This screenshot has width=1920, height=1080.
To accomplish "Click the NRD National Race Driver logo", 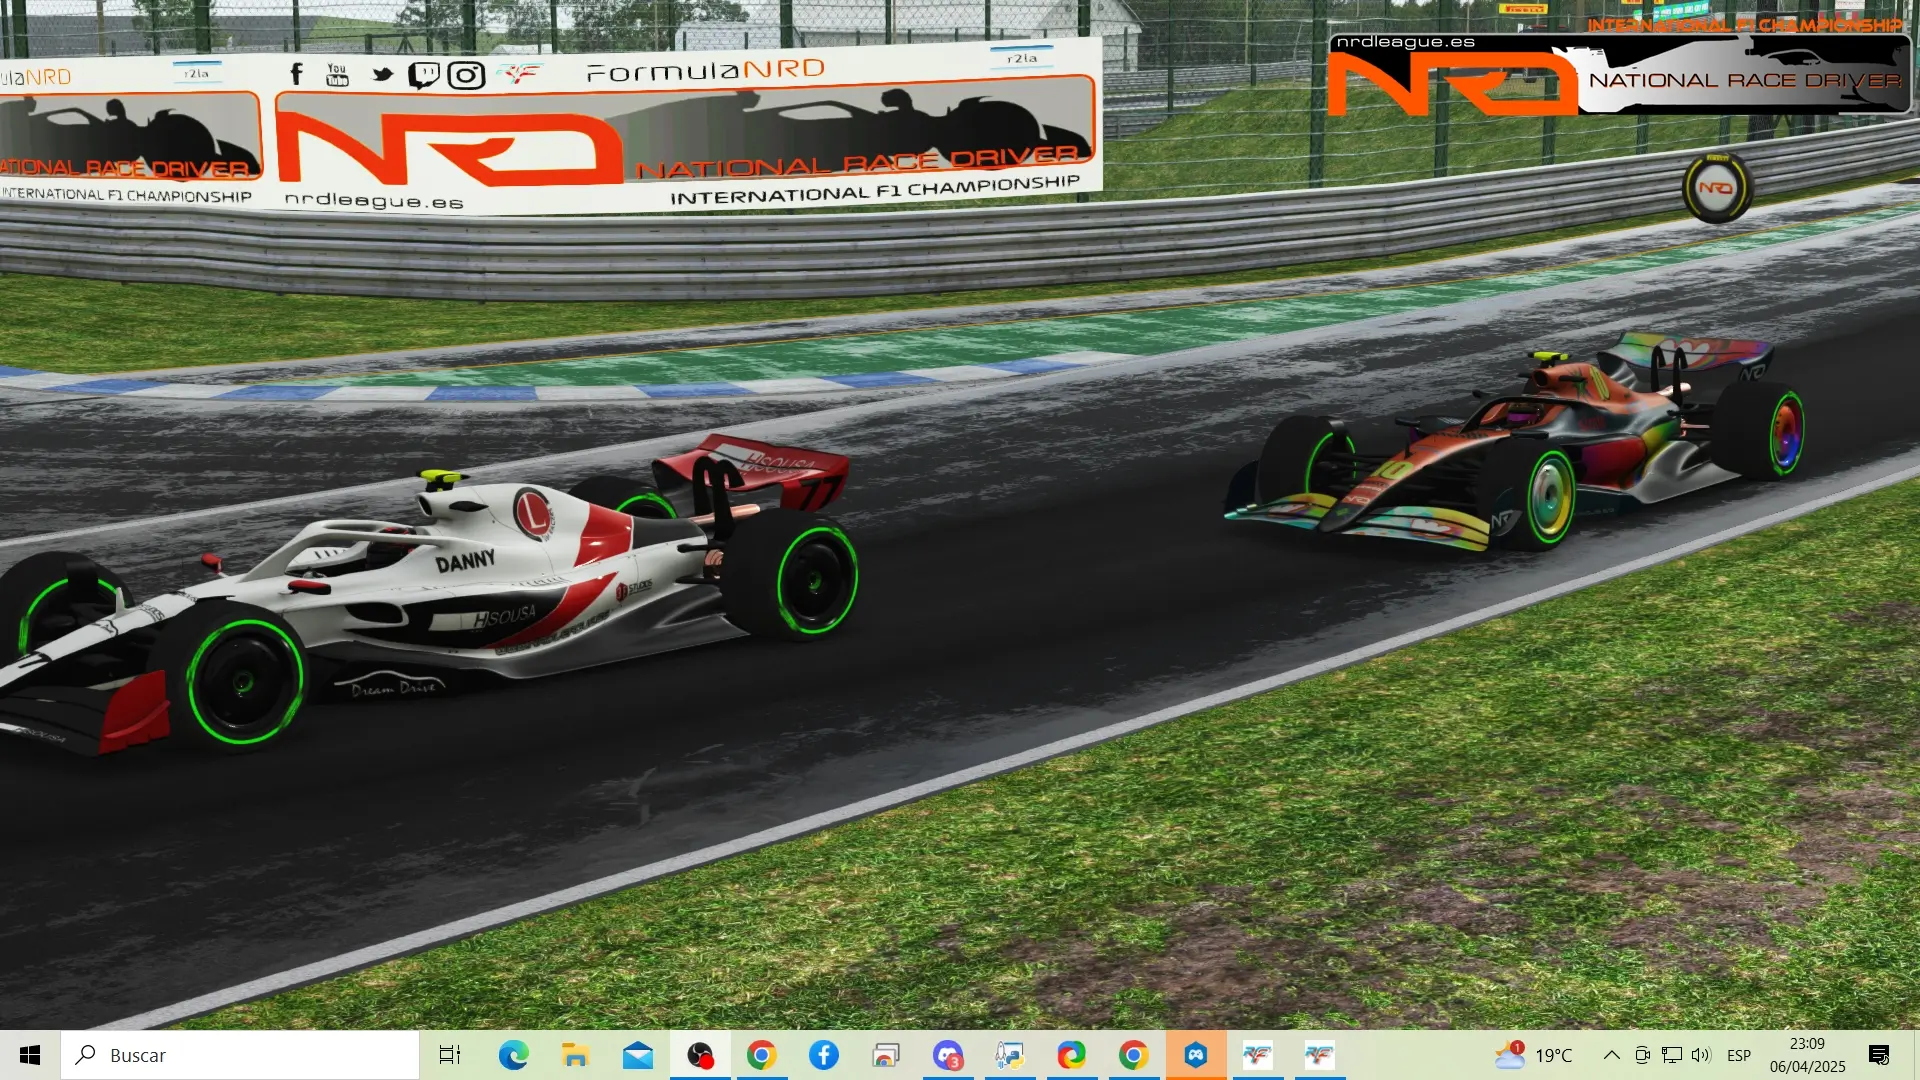I will [1619, 76].
